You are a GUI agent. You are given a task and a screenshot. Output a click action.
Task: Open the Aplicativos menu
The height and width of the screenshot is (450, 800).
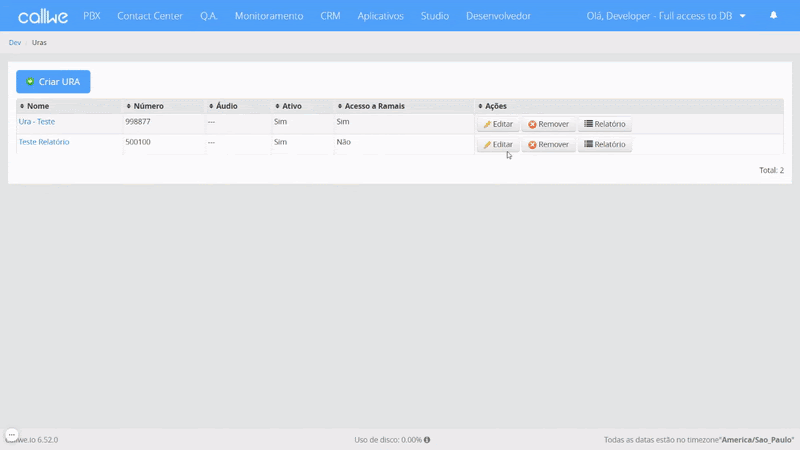(381, 16)
